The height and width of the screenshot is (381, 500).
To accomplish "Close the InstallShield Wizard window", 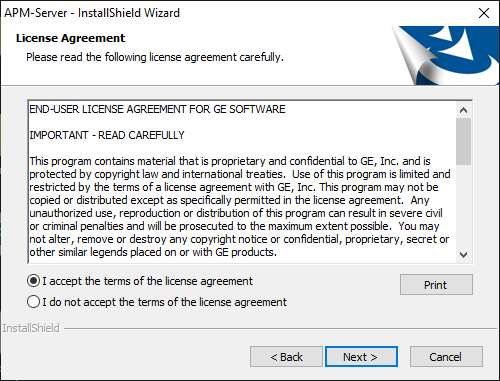I will (484, 13).
